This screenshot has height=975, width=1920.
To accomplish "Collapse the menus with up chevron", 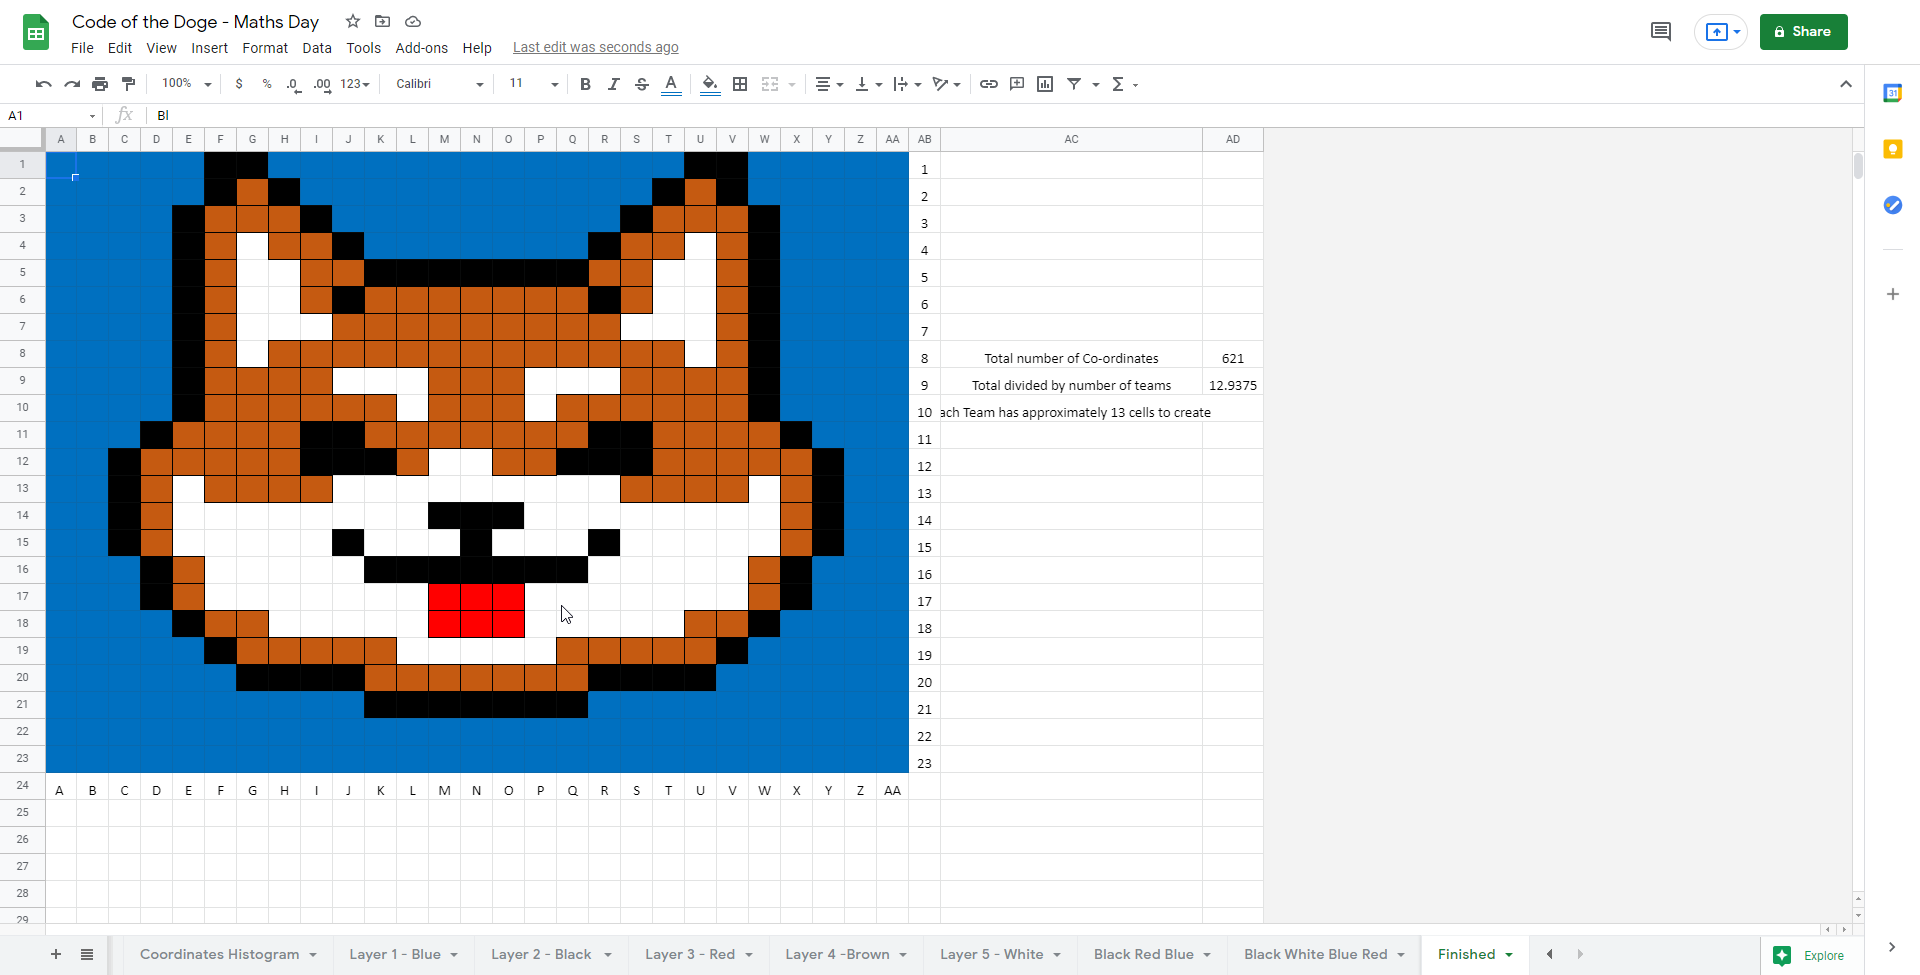I will (1846, 84).
